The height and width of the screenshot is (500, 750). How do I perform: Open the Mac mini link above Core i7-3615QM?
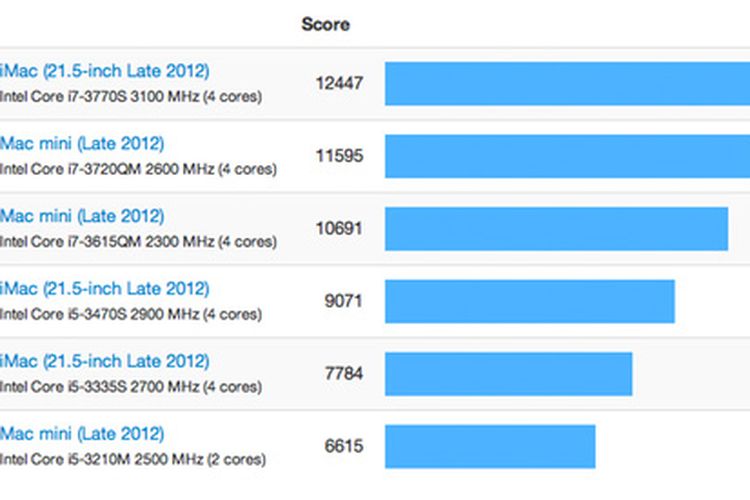(x=82, y=216)
